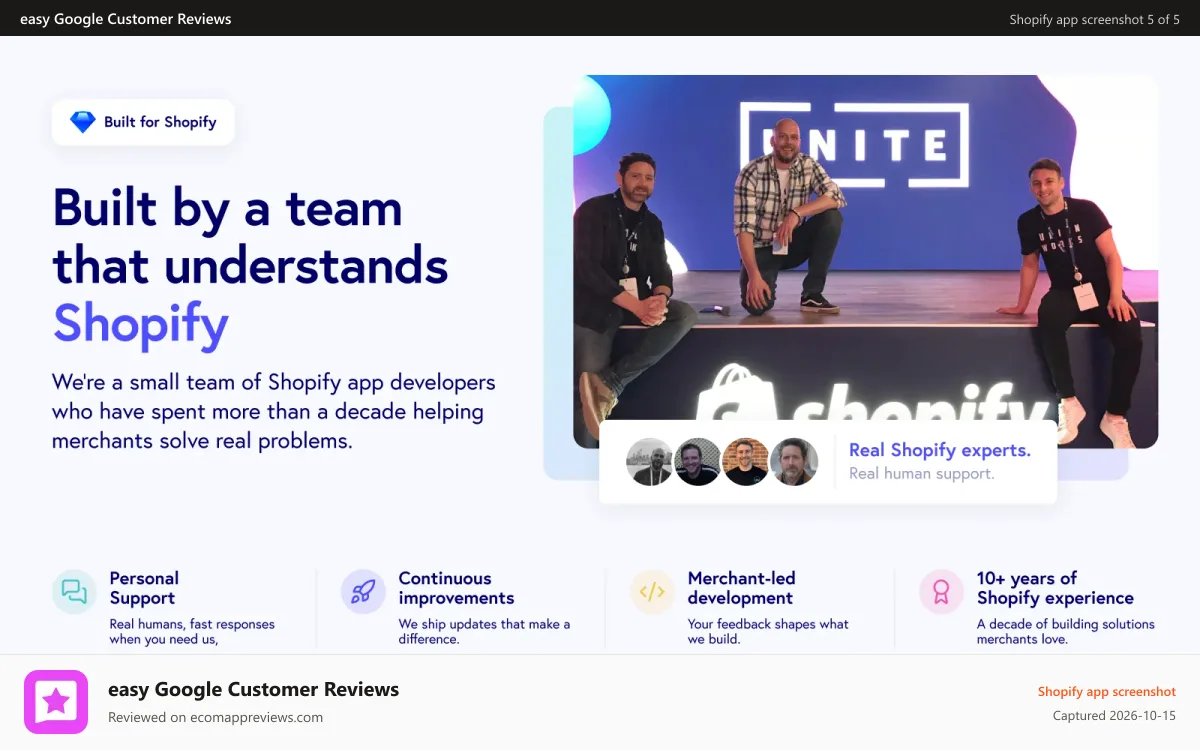Click the '10+ years of Shopify experience' heading
1200x750 pixels.
[x=1055, y=588]
